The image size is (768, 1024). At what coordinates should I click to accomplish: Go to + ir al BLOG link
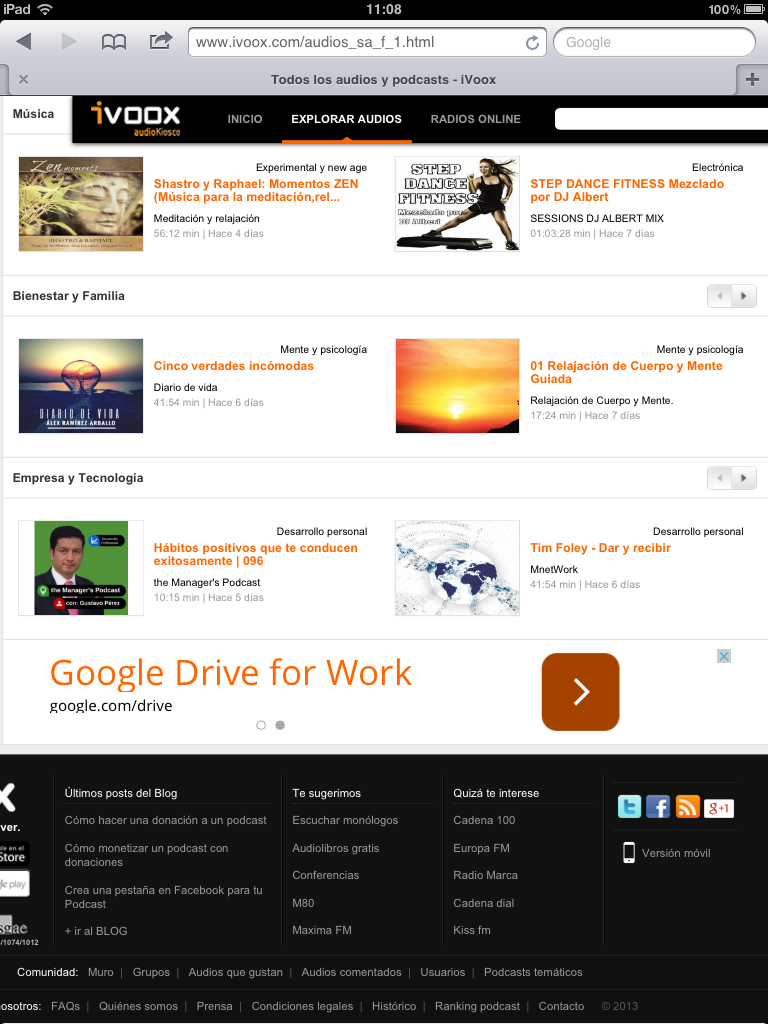point(96,931)
